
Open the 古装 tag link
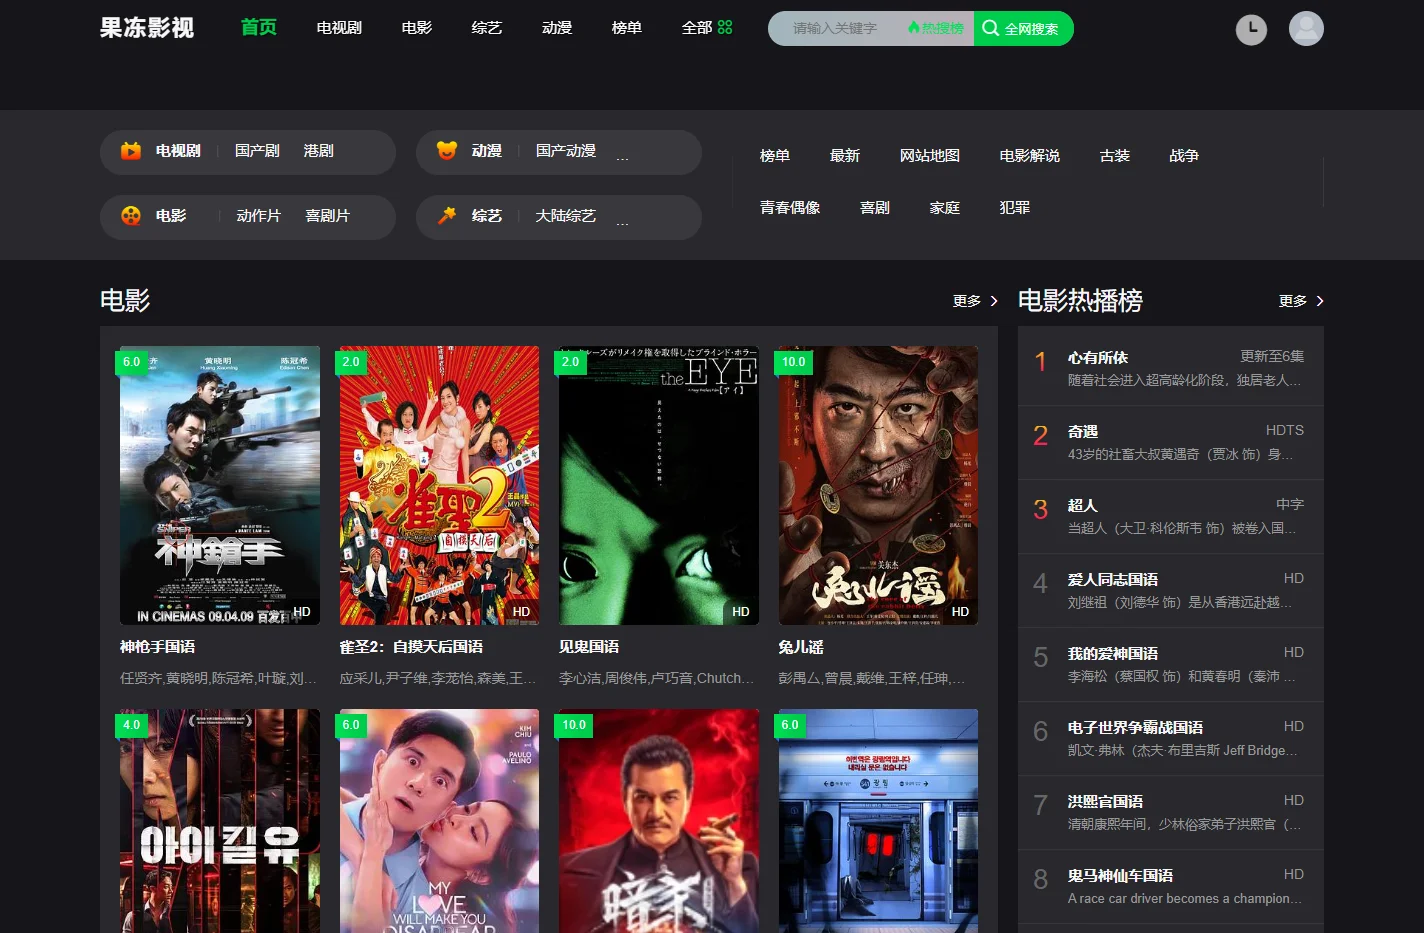[x=1115, y=156]
